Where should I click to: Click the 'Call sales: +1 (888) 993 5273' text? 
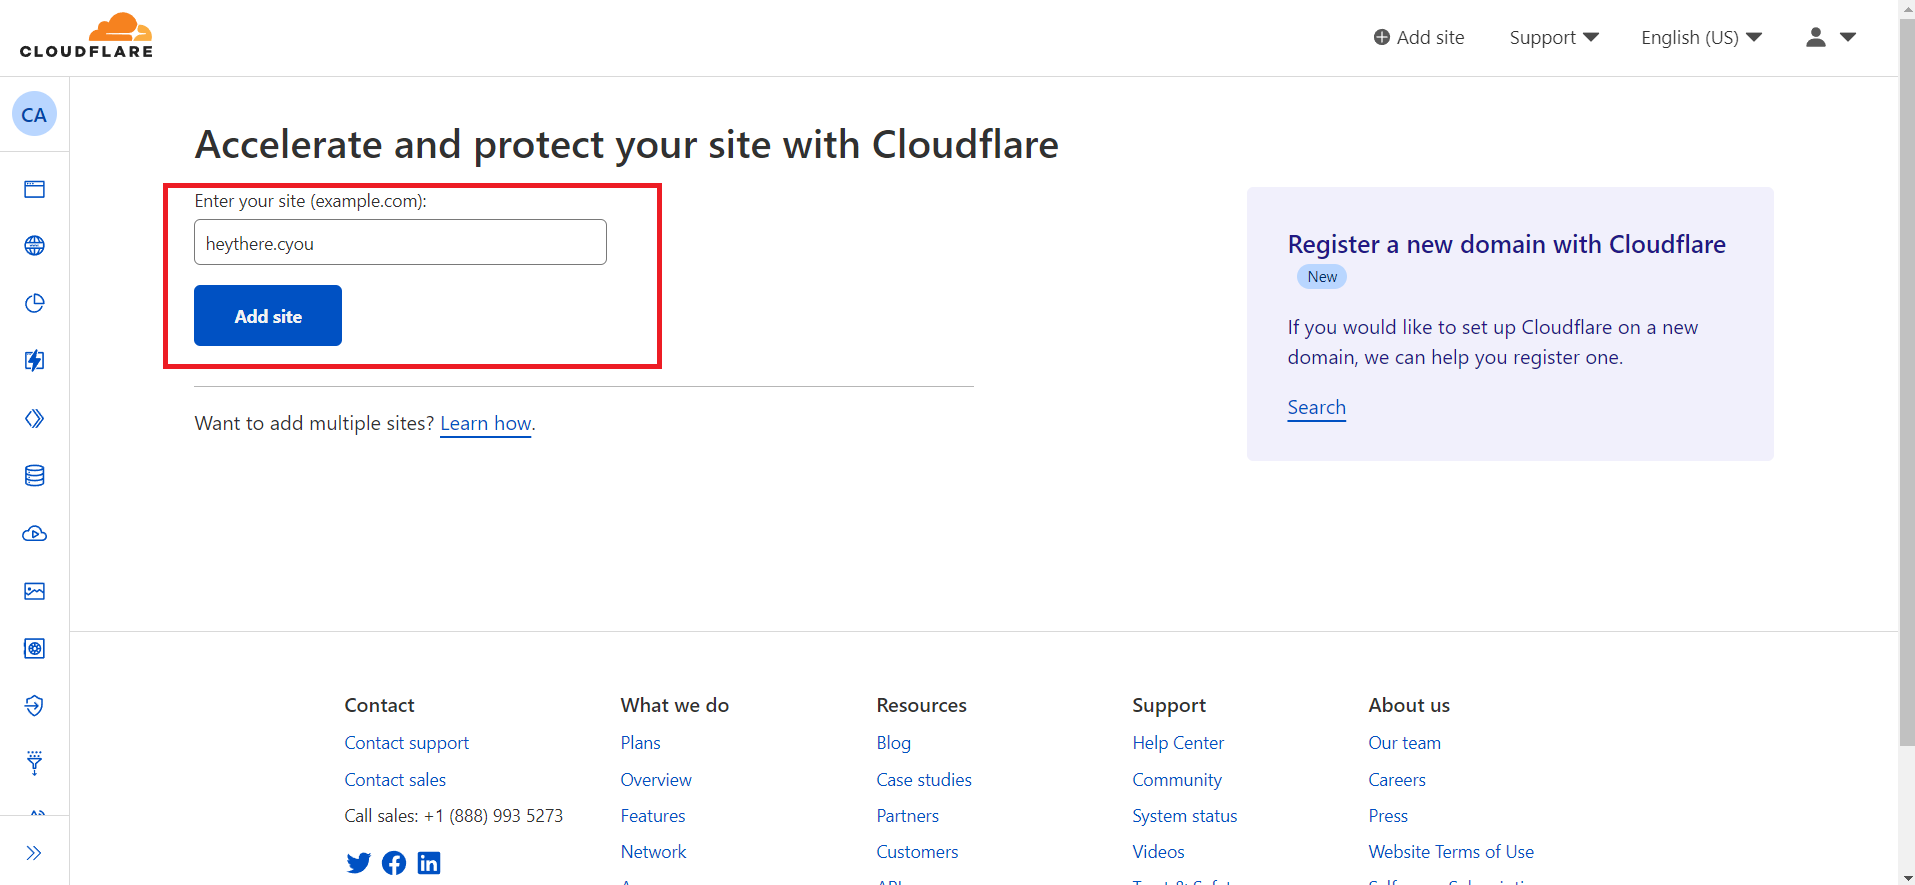453,816
